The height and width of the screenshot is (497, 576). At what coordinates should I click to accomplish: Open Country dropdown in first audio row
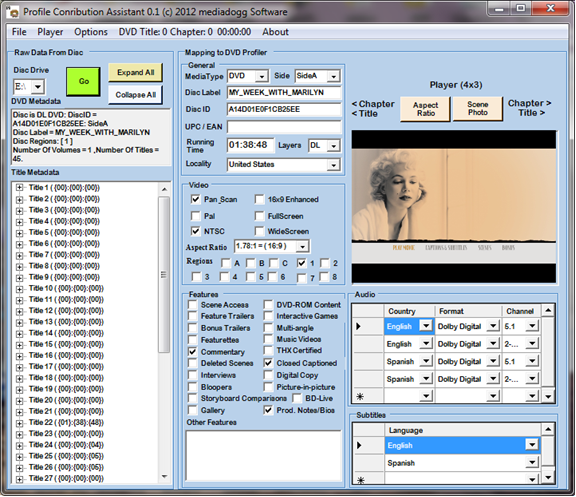(426, 326)
